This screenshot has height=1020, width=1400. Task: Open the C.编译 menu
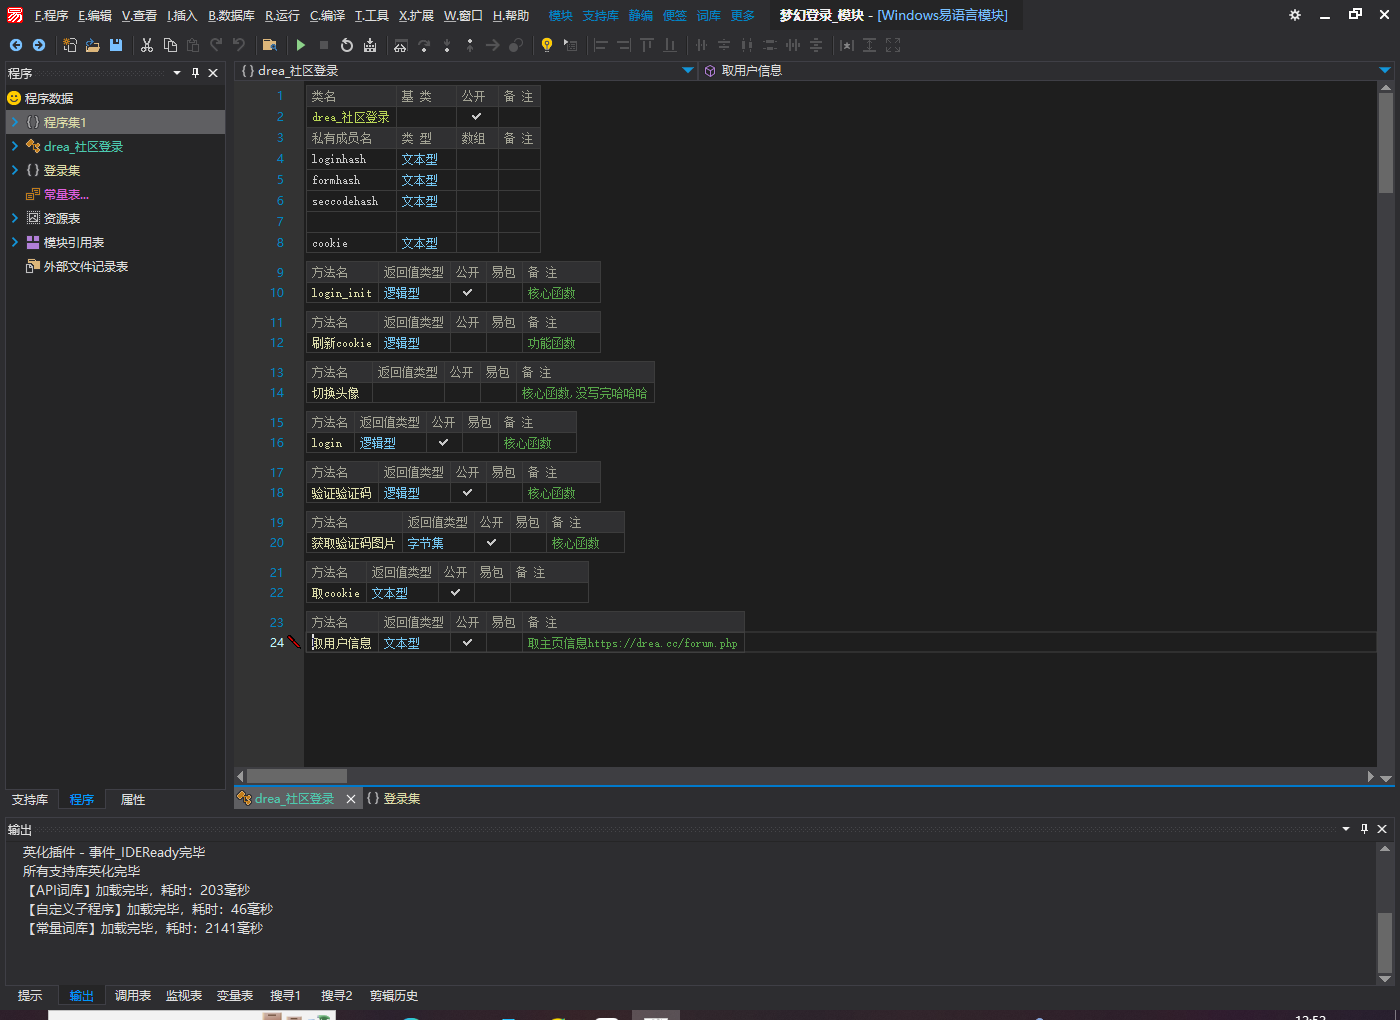pyautogui.click(x=327, y=15)
